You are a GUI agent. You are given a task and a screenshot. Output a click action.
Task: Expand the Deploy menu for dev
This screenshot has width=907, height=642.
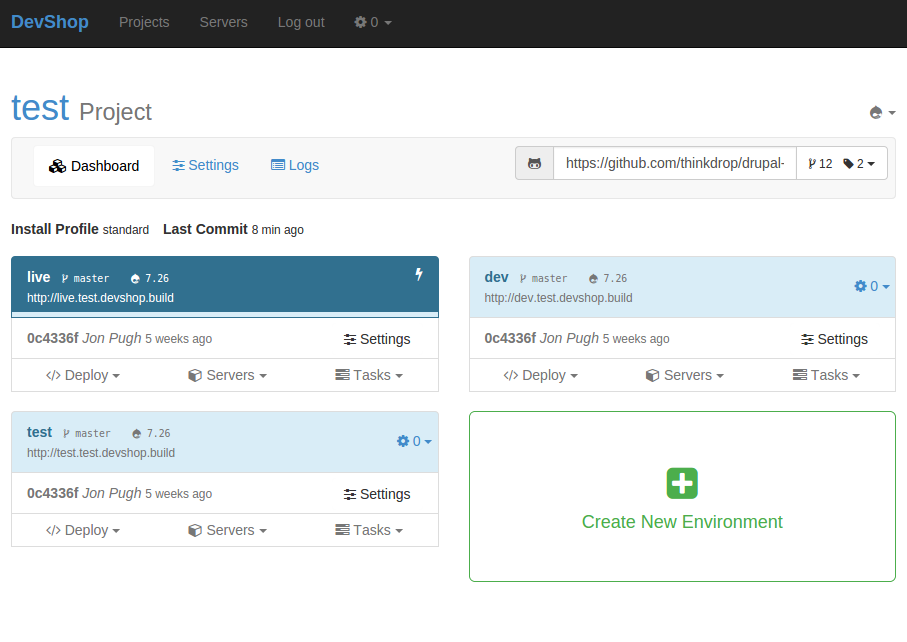pos(540,375)
